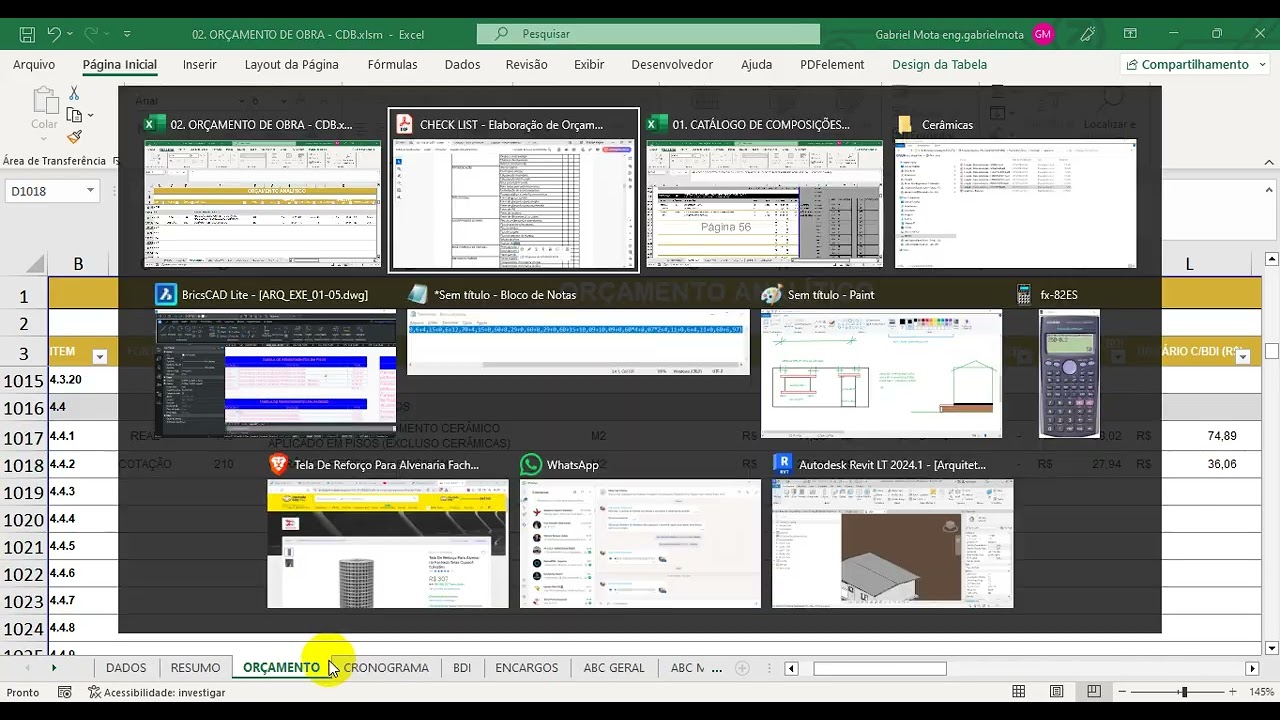Zoom in with the plus icon
The image size is (1280, 720).
1233,692
